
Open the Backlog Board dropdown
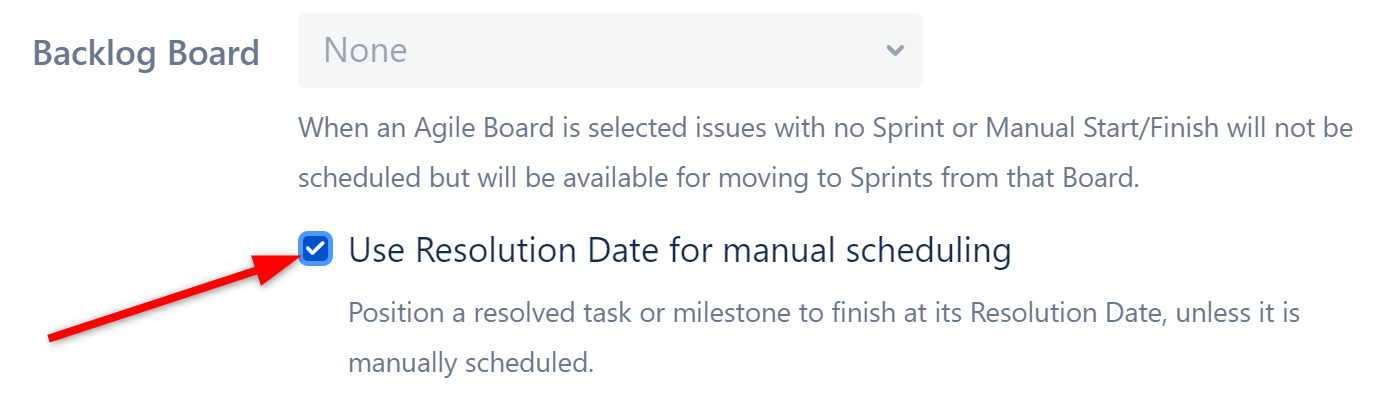(609, 50)
